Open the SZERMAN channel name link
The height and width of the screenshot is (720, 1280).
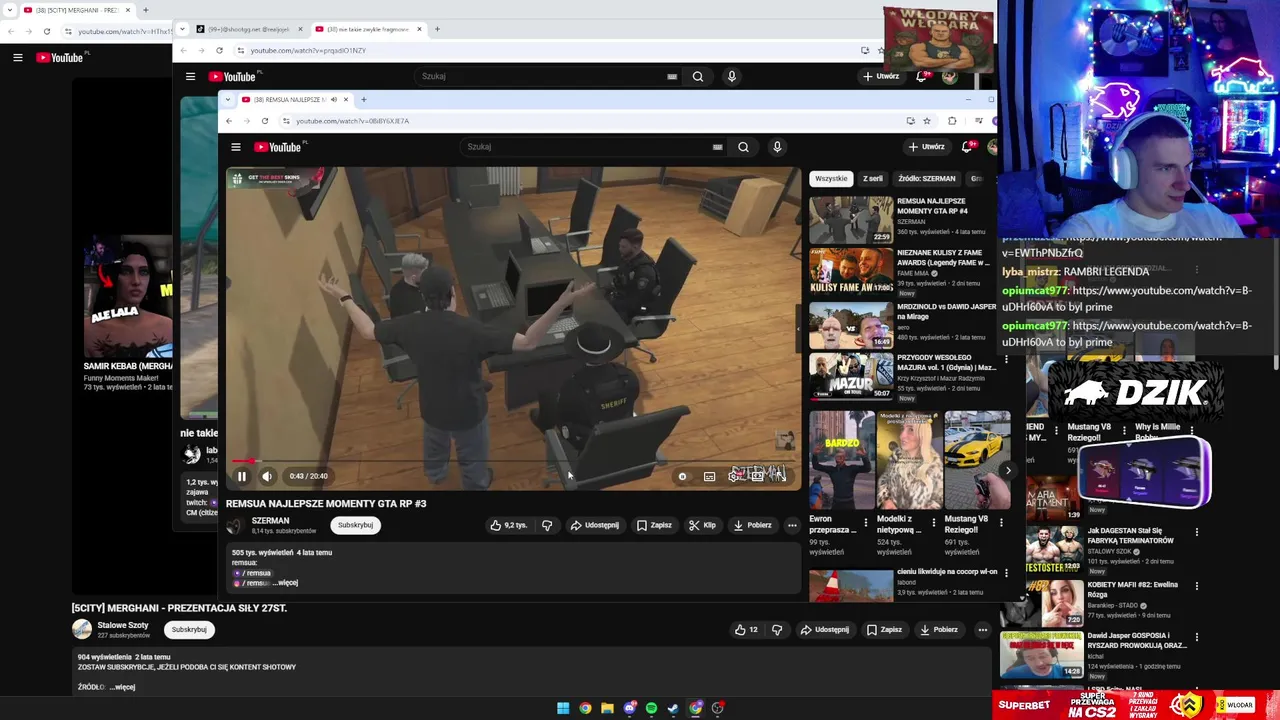click(x=270, y=521)
